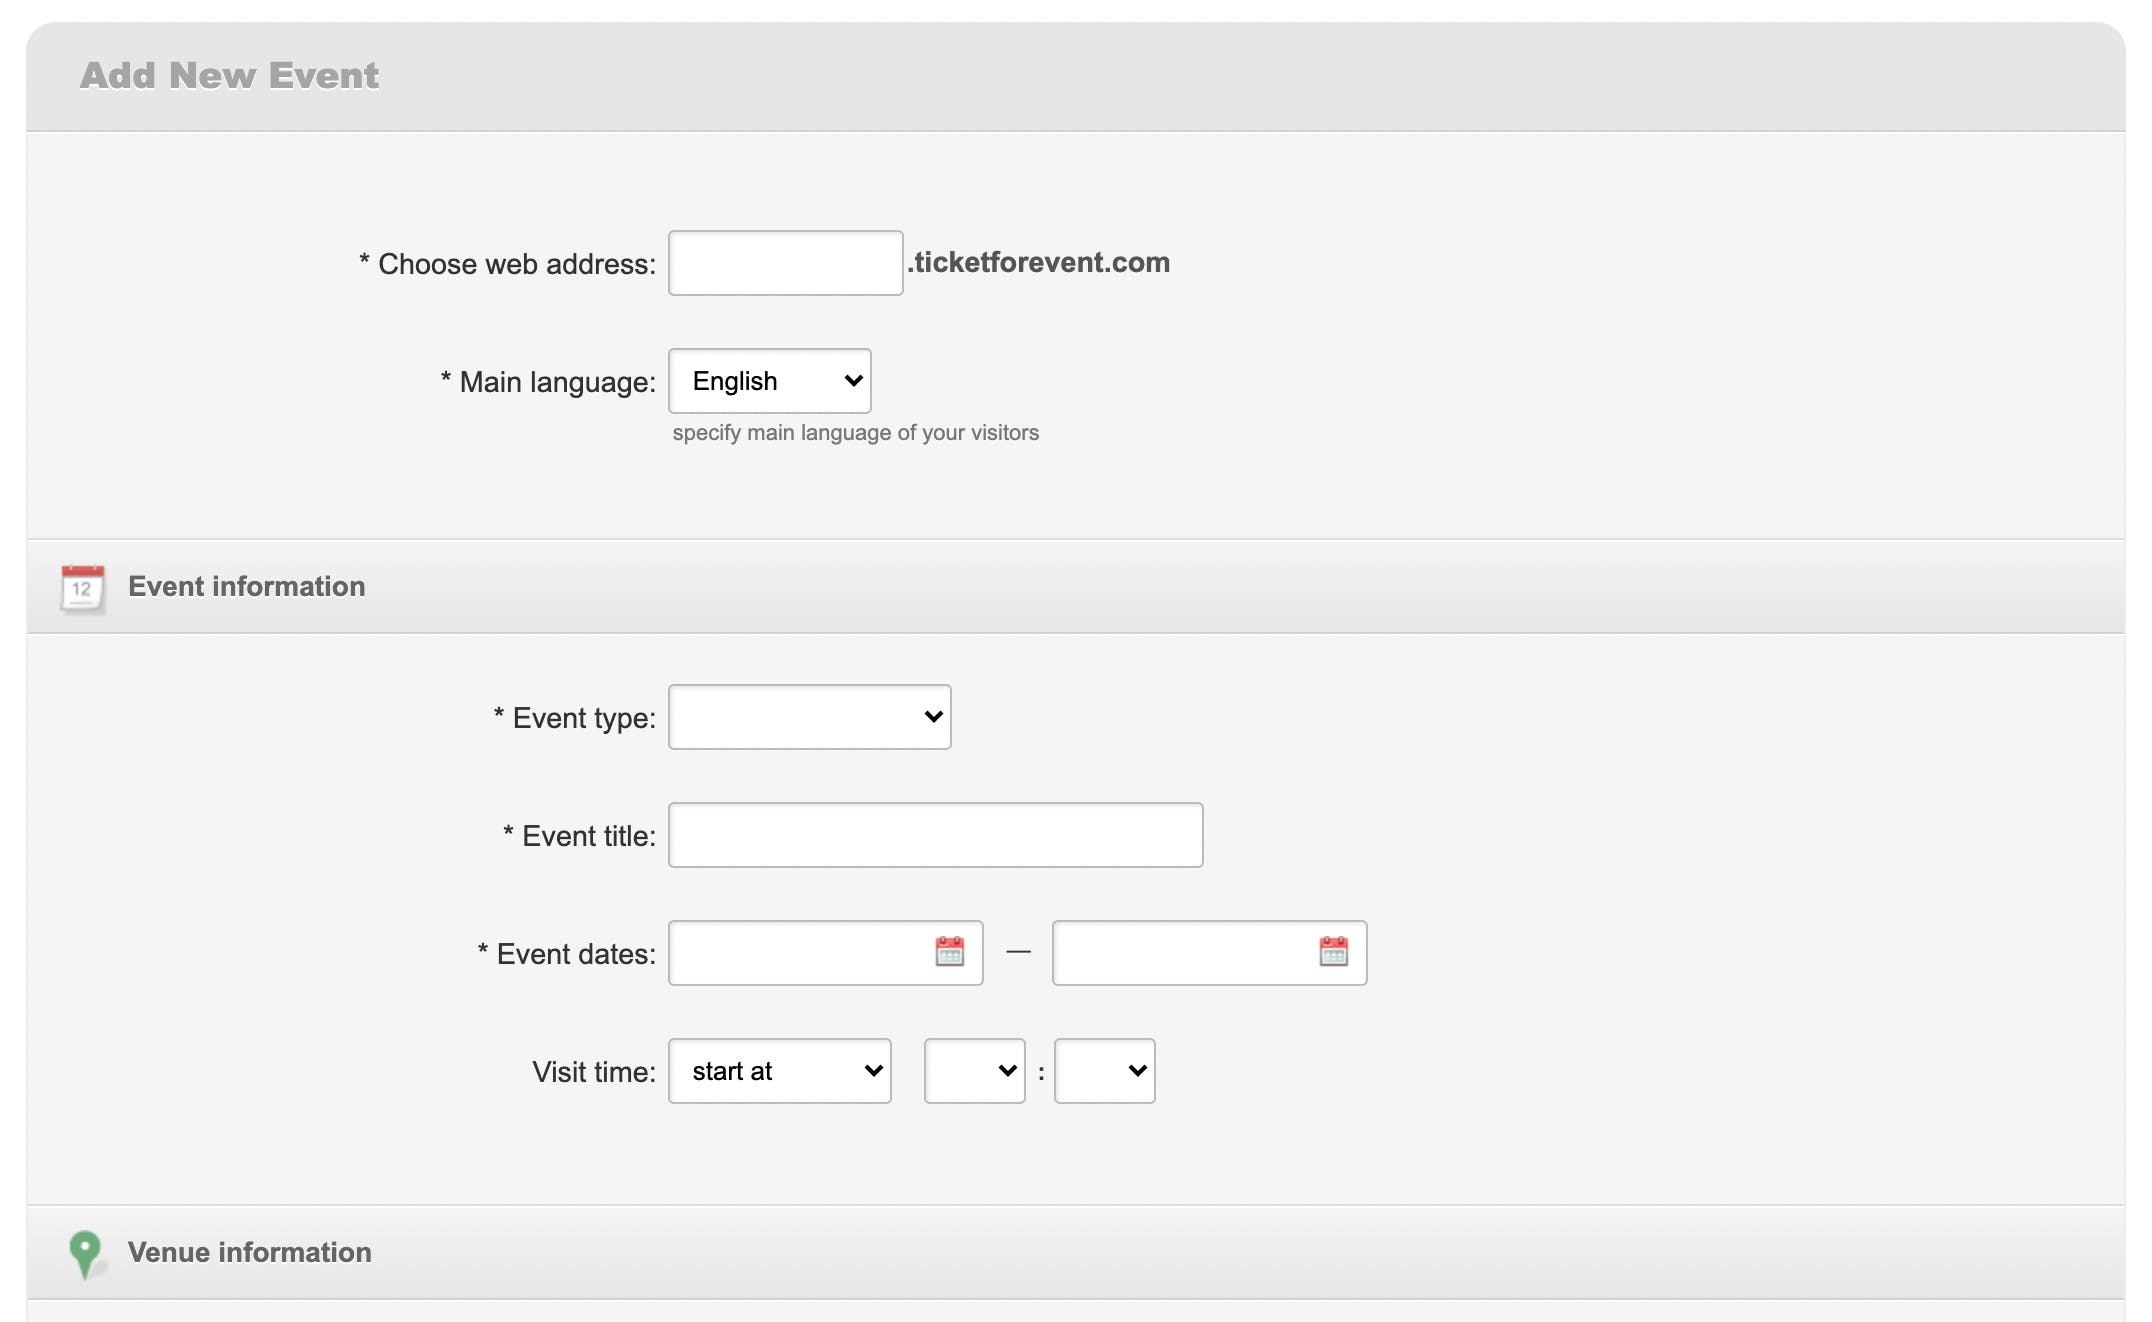
Task: Click the 'specify main language' hint text
Action: 855,433
